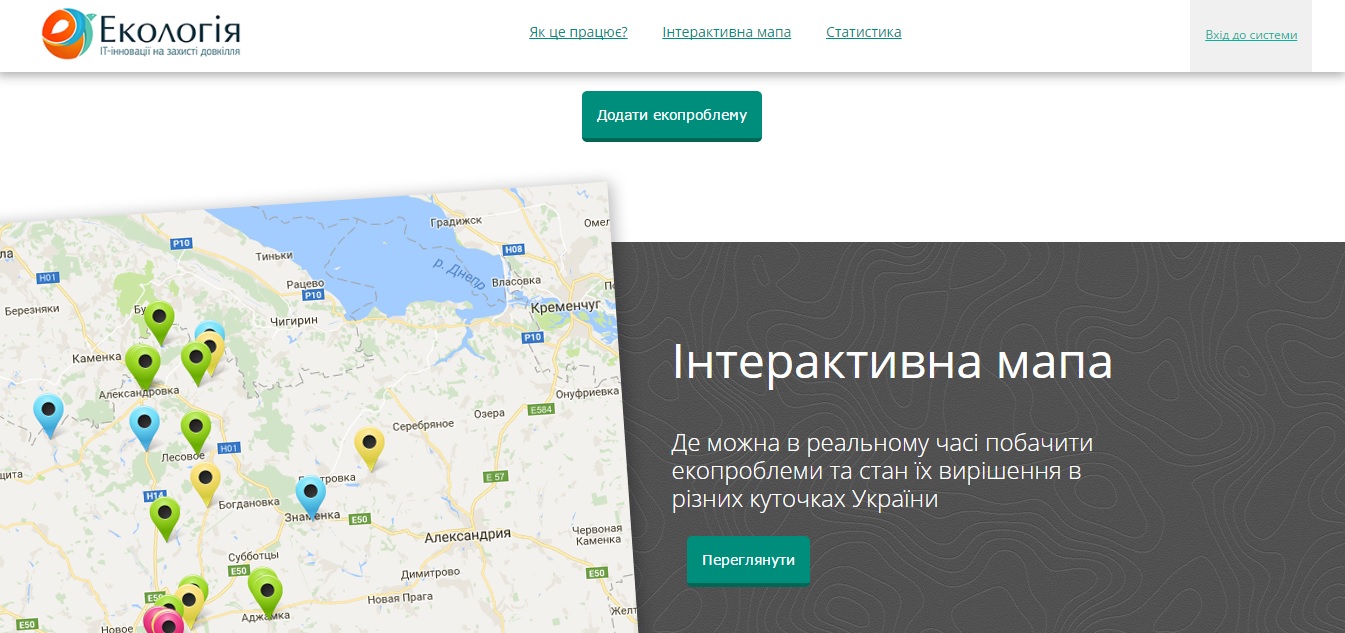Screen dimensions: 1345x633
Task: Click the Екологія site logo
Action: [x=141, y=33]
